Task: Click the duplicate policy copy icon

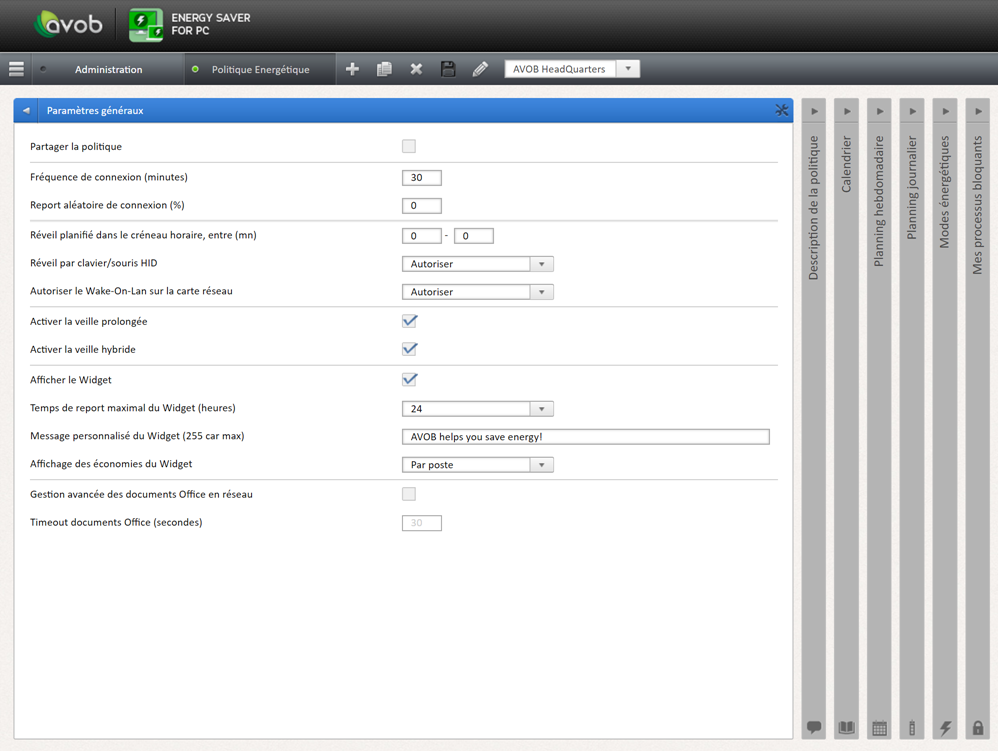Action: click(384, 69)
